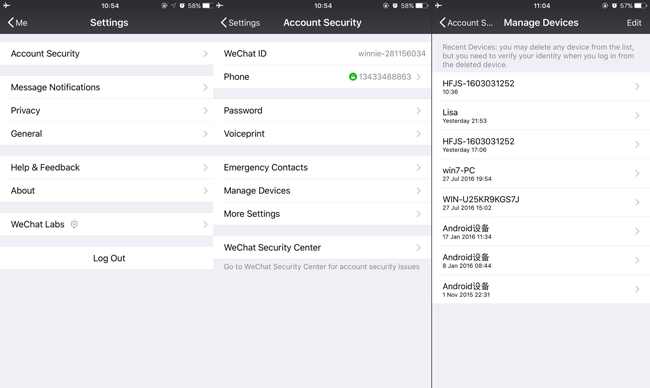
Task: Click chevron on Account Security row
Action: click(206, 54)
